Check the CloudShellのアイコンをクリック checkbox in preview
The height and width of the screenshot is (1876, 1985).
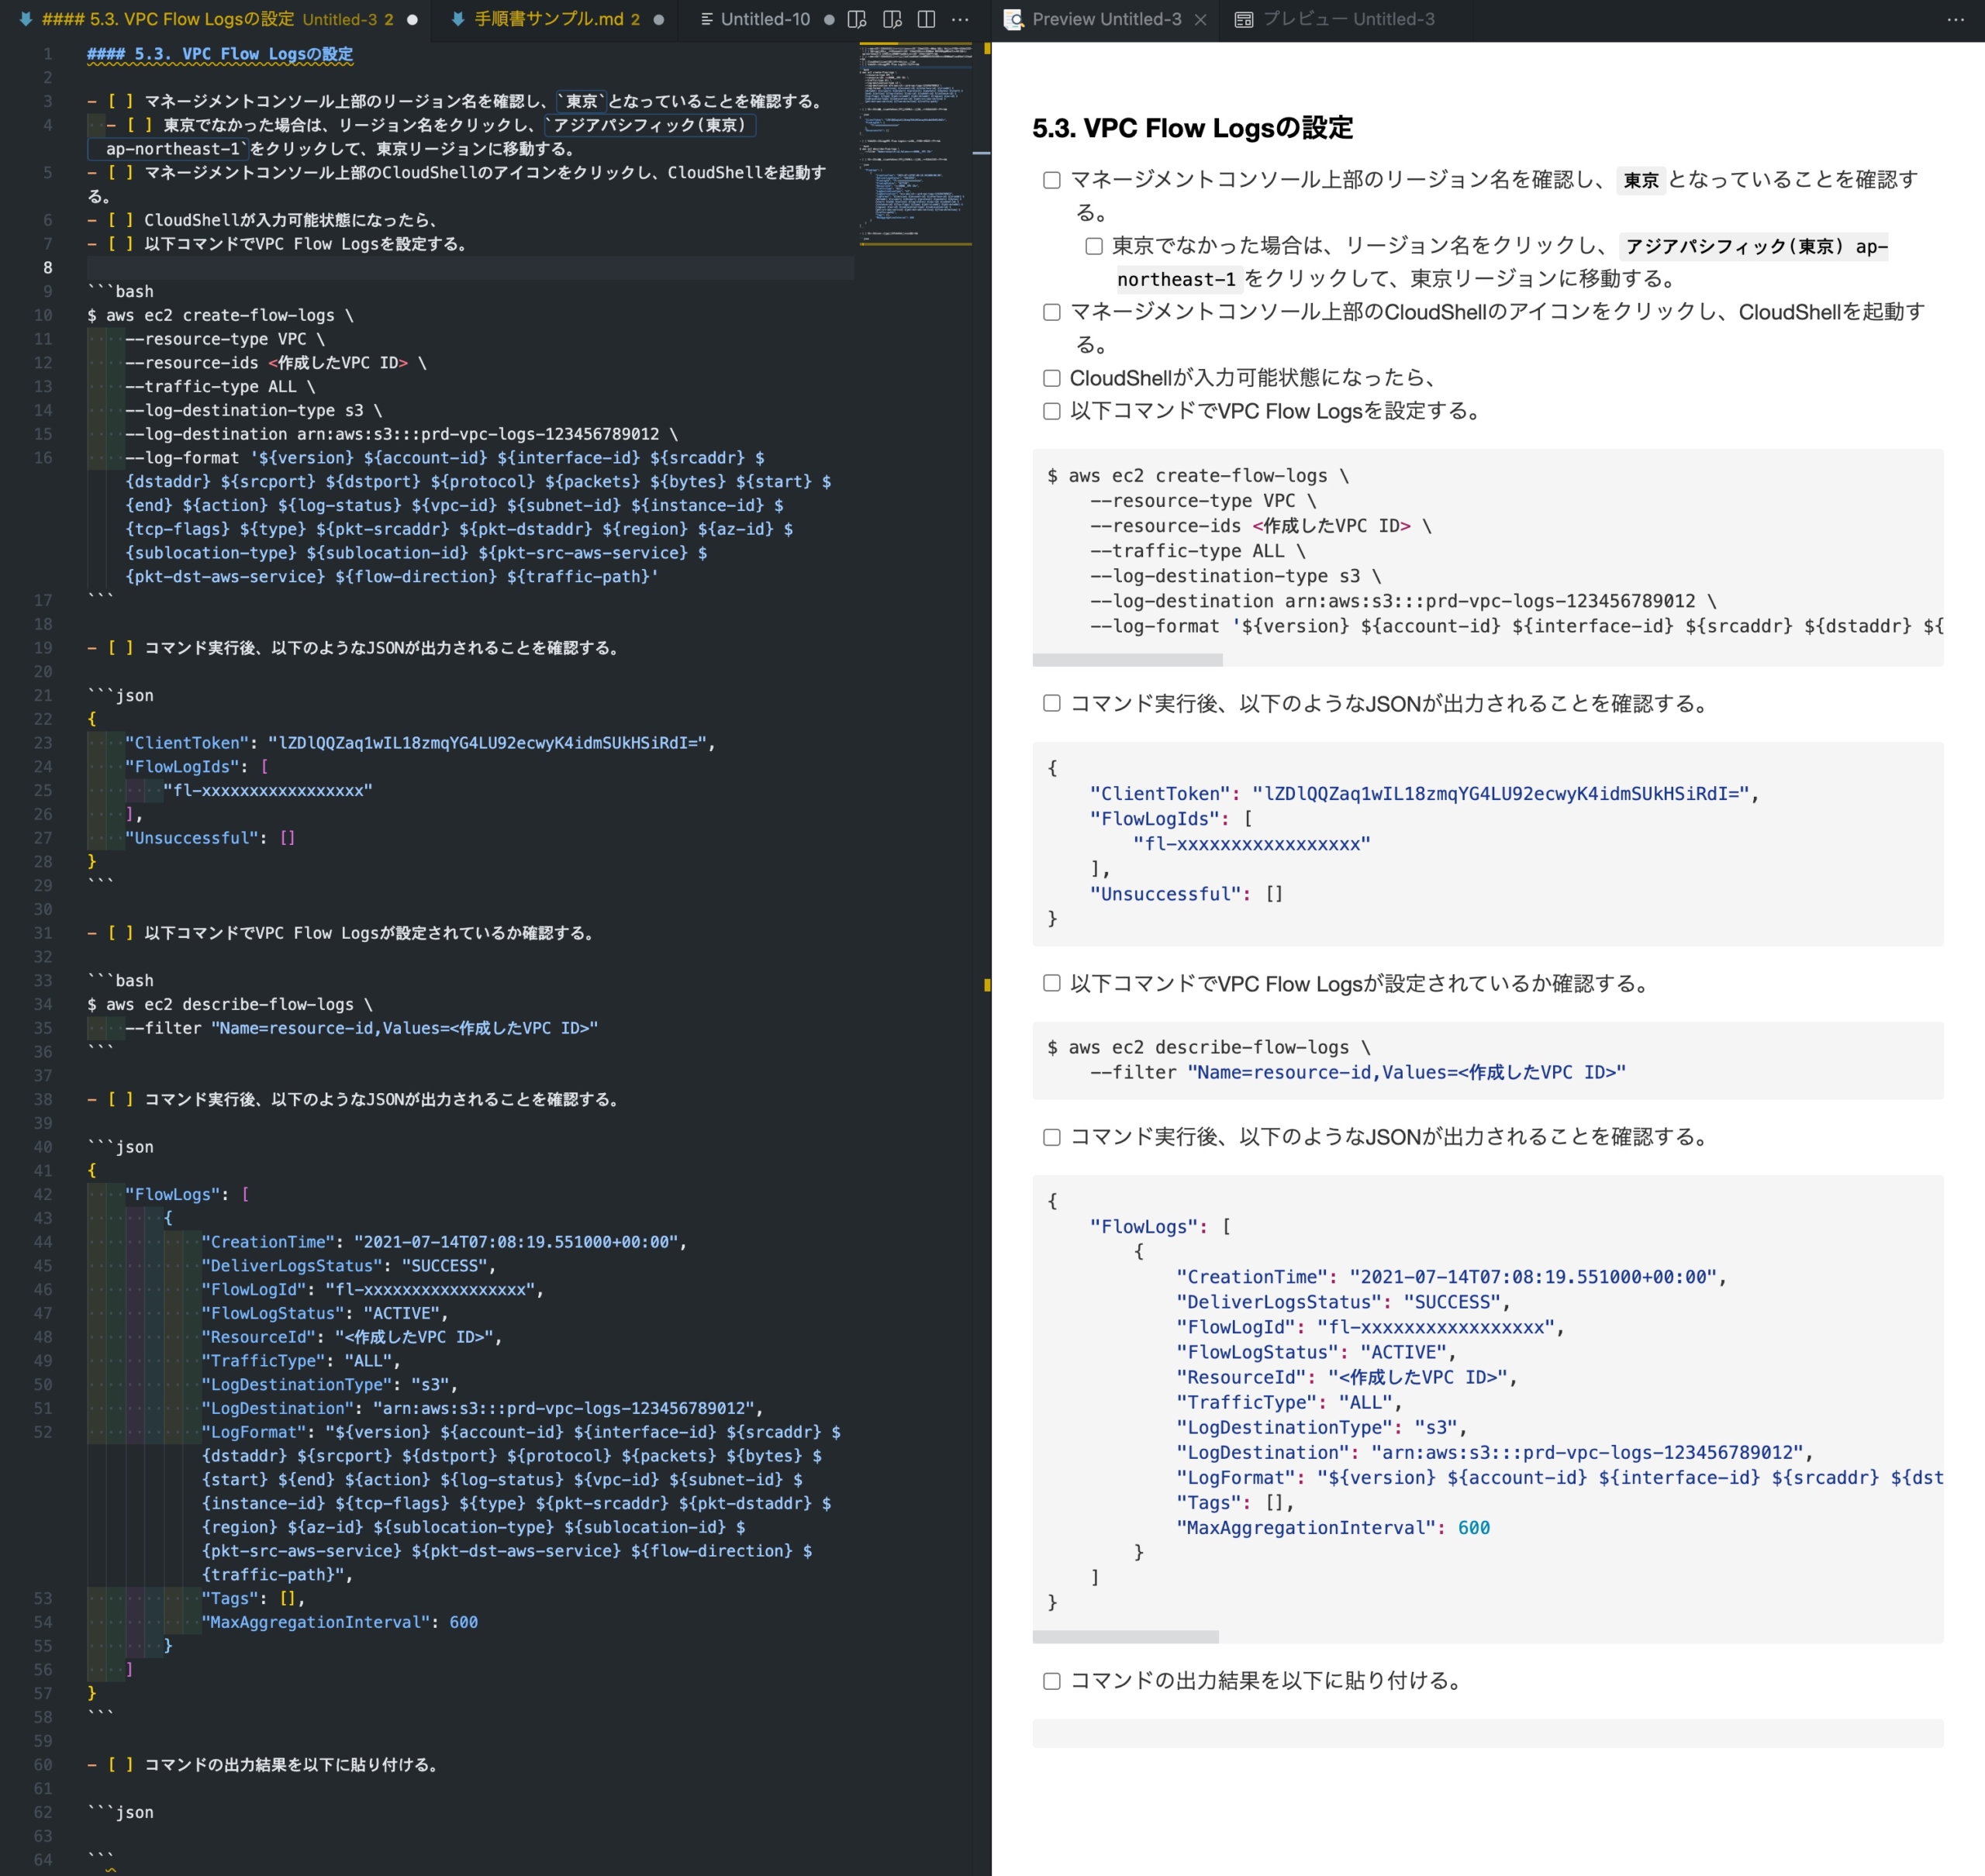tap(1051, 312)
